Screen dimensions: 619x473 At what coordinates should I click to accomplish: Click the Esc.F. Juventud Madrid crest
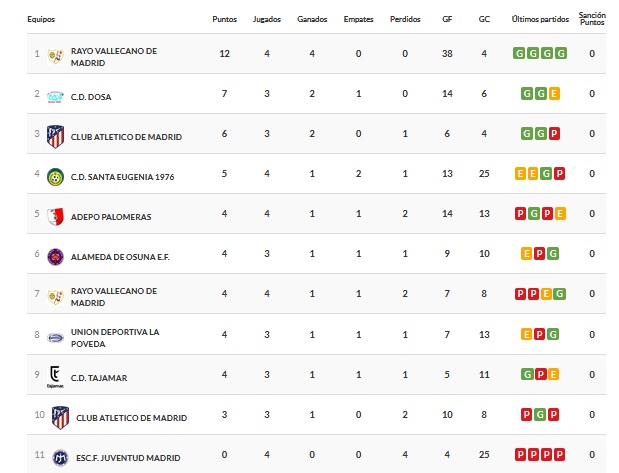[55, 456]
